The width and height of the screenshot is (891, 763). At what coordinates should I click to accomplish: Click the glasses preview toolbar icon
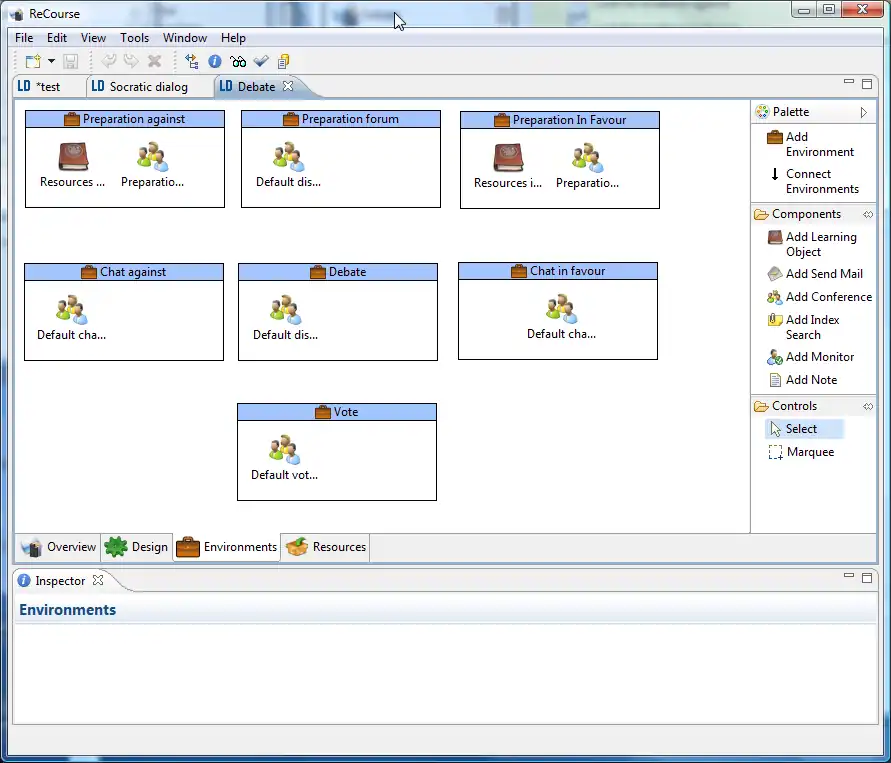click(x=238, y=62)
